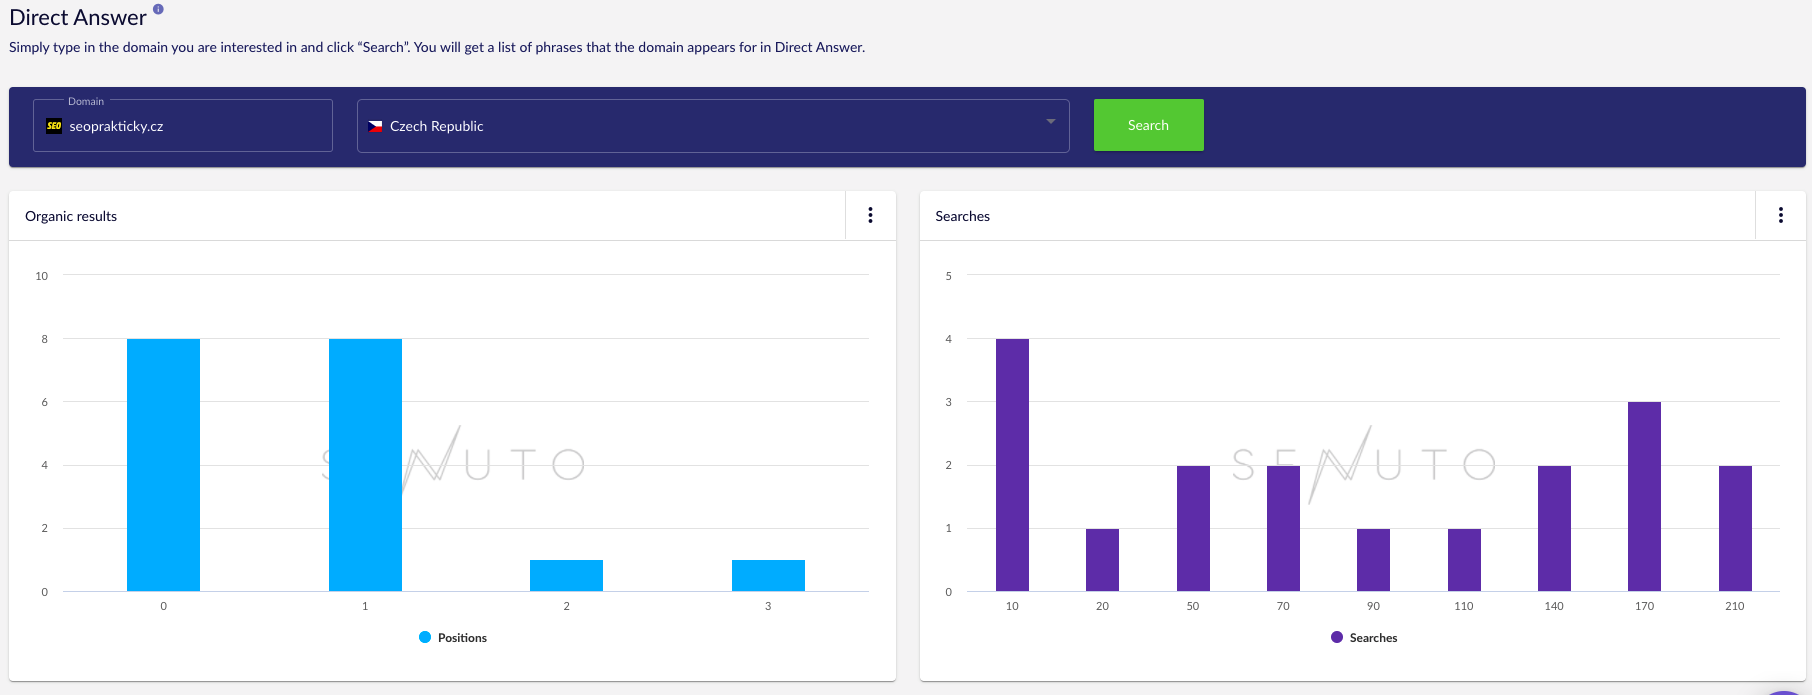Click the SEO favicon in the Domain field

click(54, 126)
